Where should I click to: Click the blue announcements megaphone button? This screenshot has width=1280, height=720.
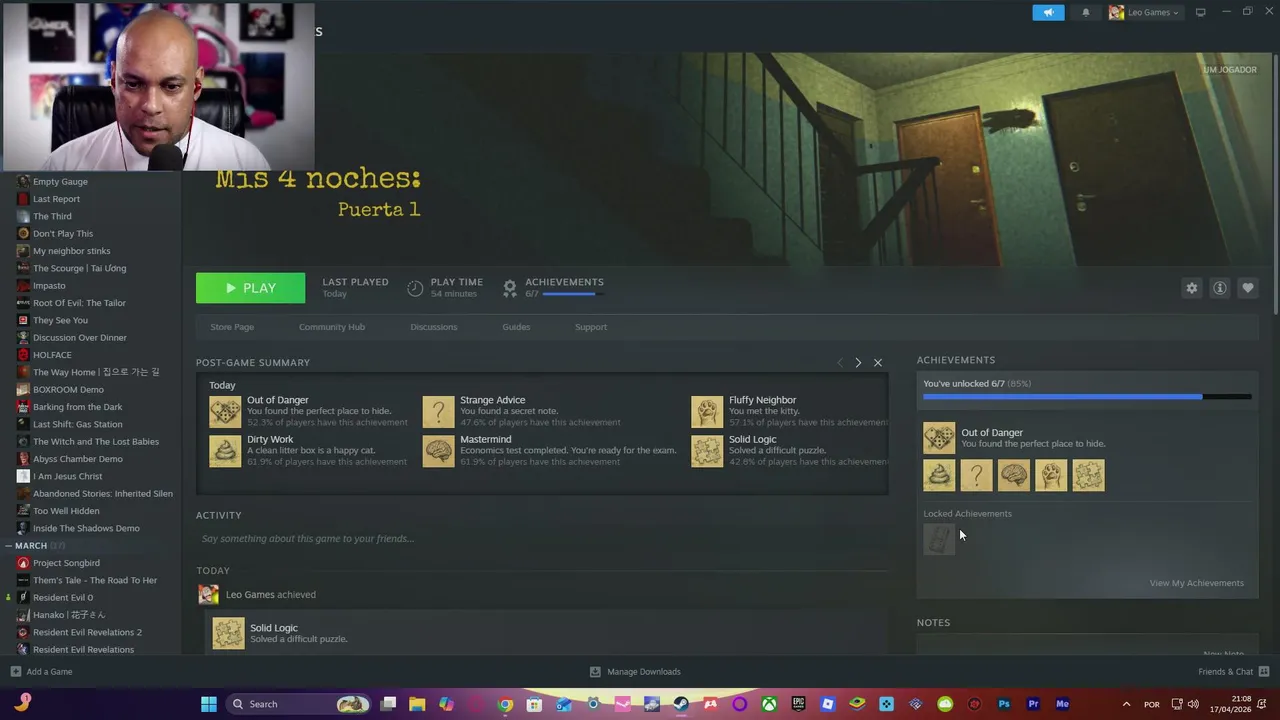coord(1048,12)
